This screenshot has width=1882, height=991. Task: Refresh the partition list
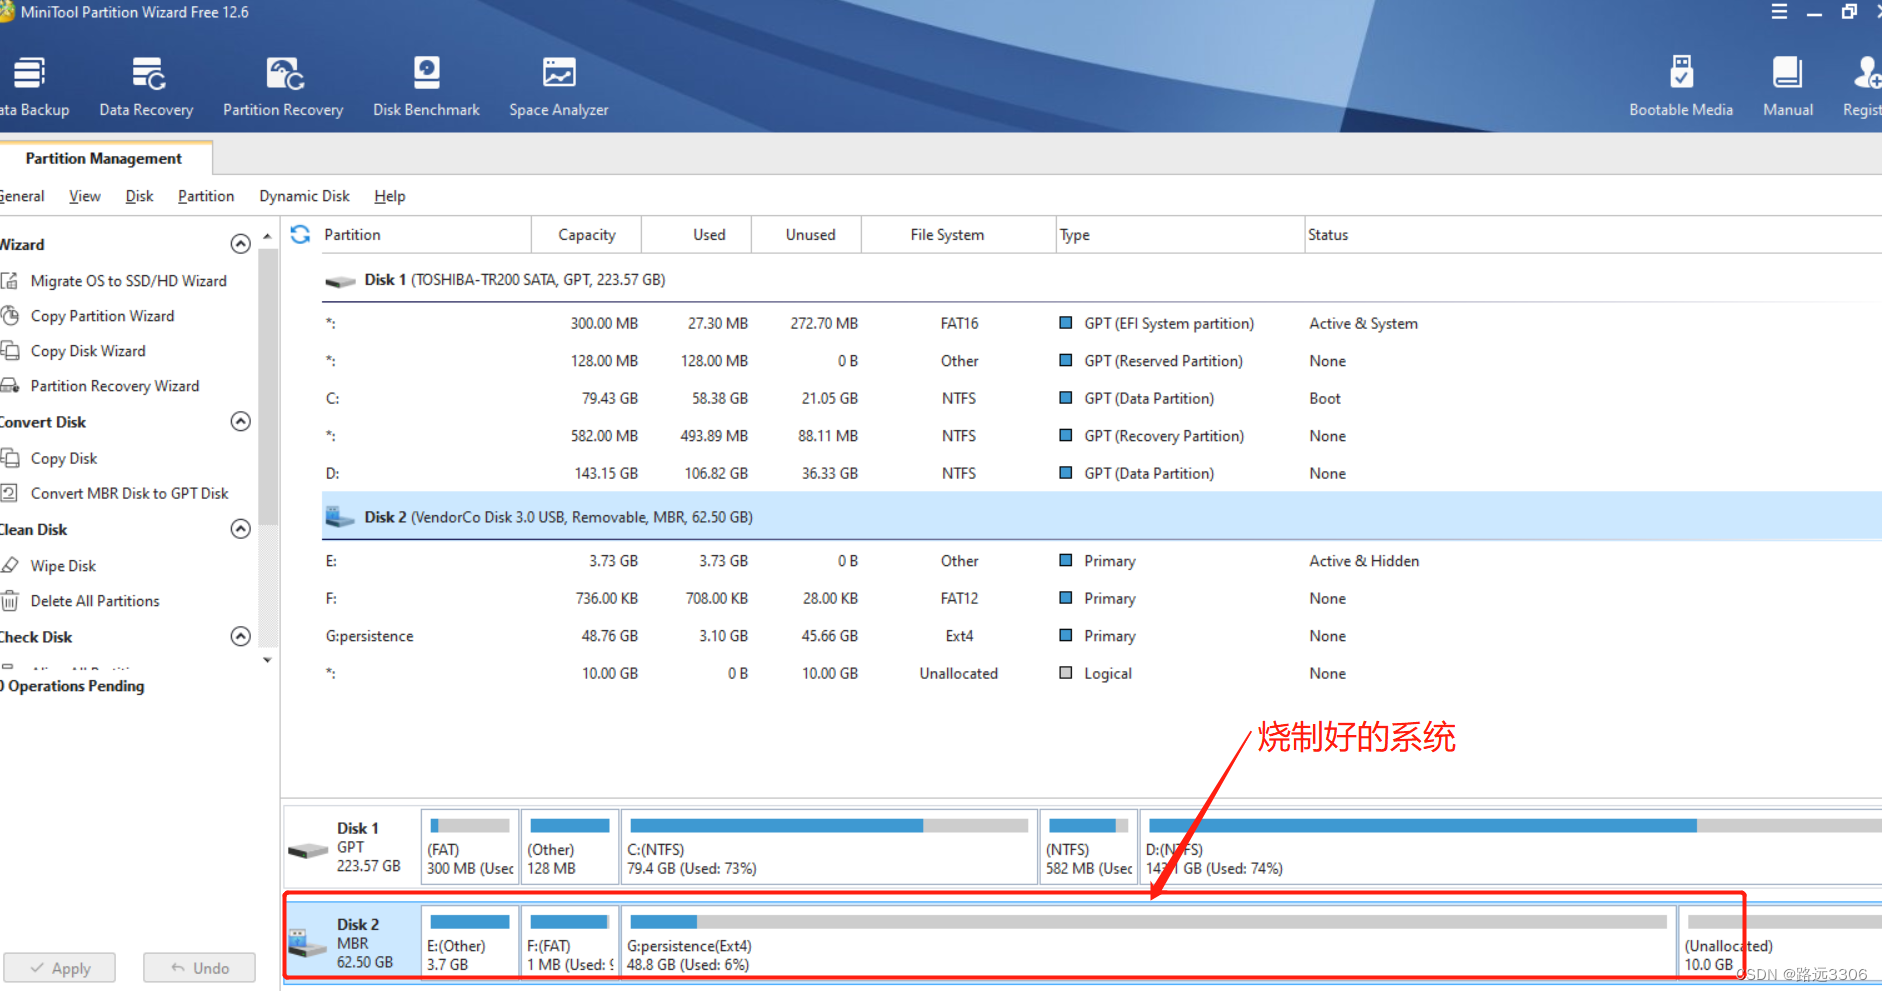(x=300, y=234)
